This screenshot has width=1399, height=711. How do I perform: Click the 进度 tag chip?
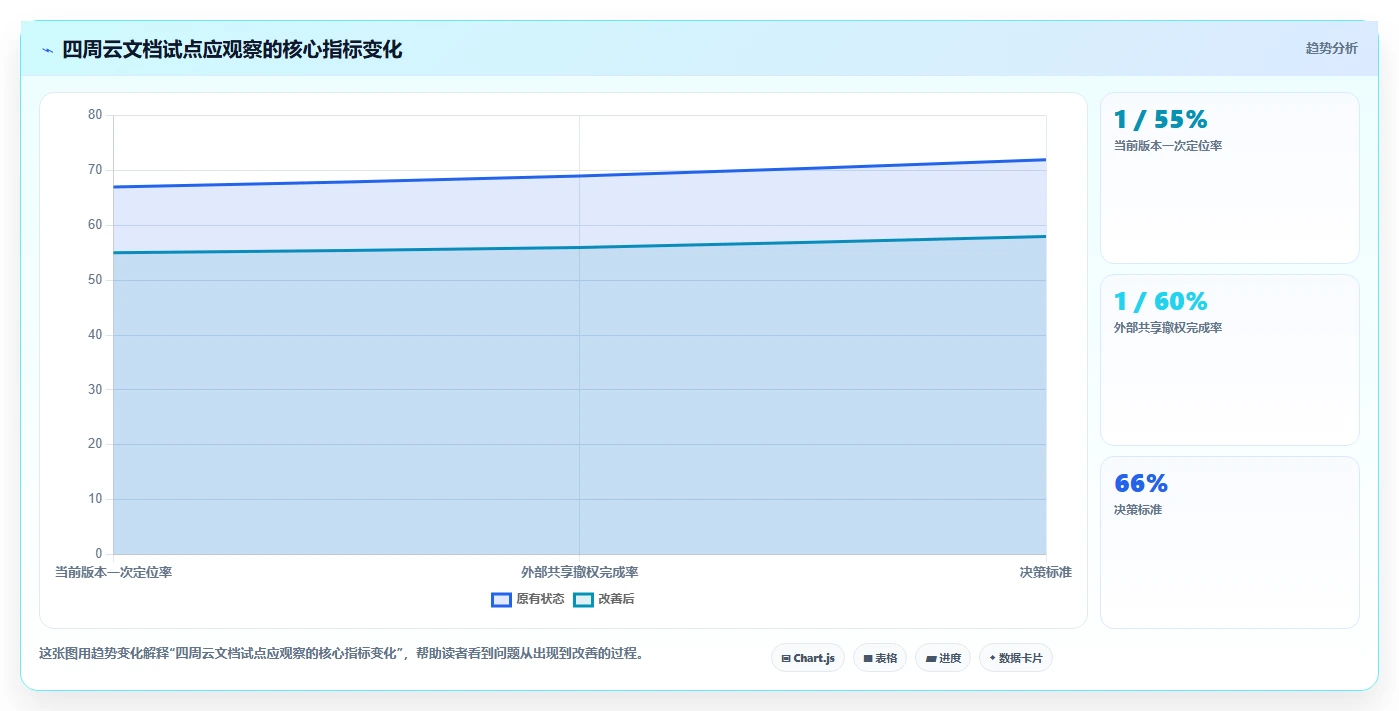click(x=943, y=658)
